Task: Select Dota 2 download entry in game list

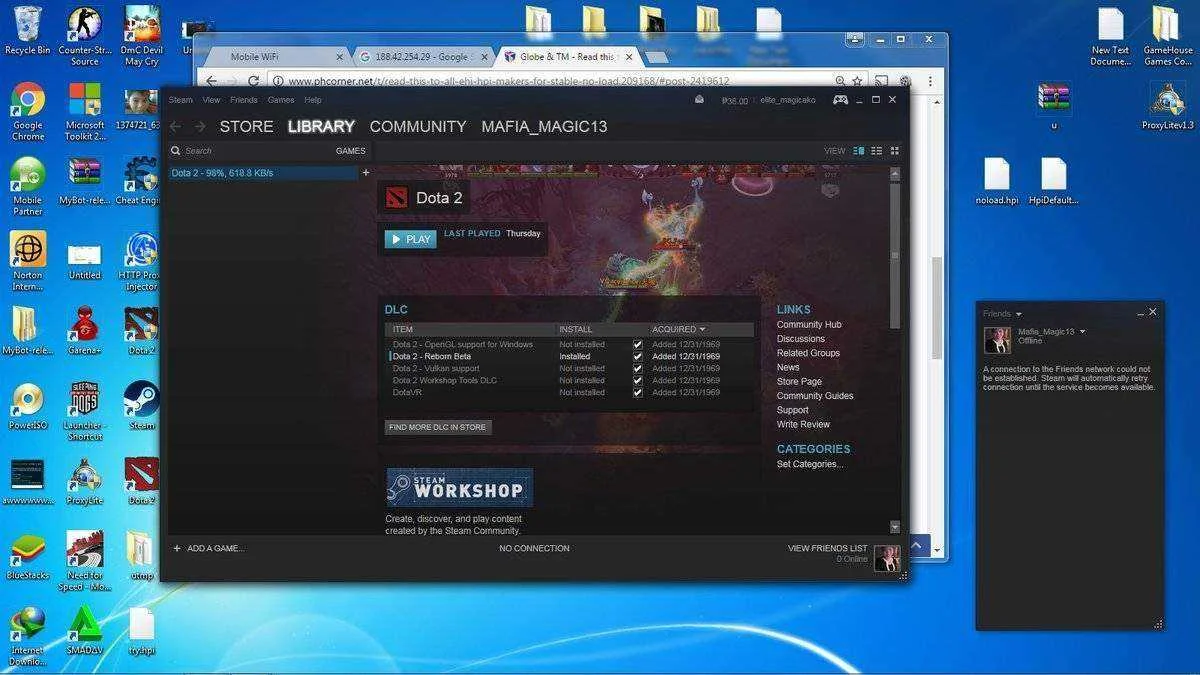Action: 264,173
